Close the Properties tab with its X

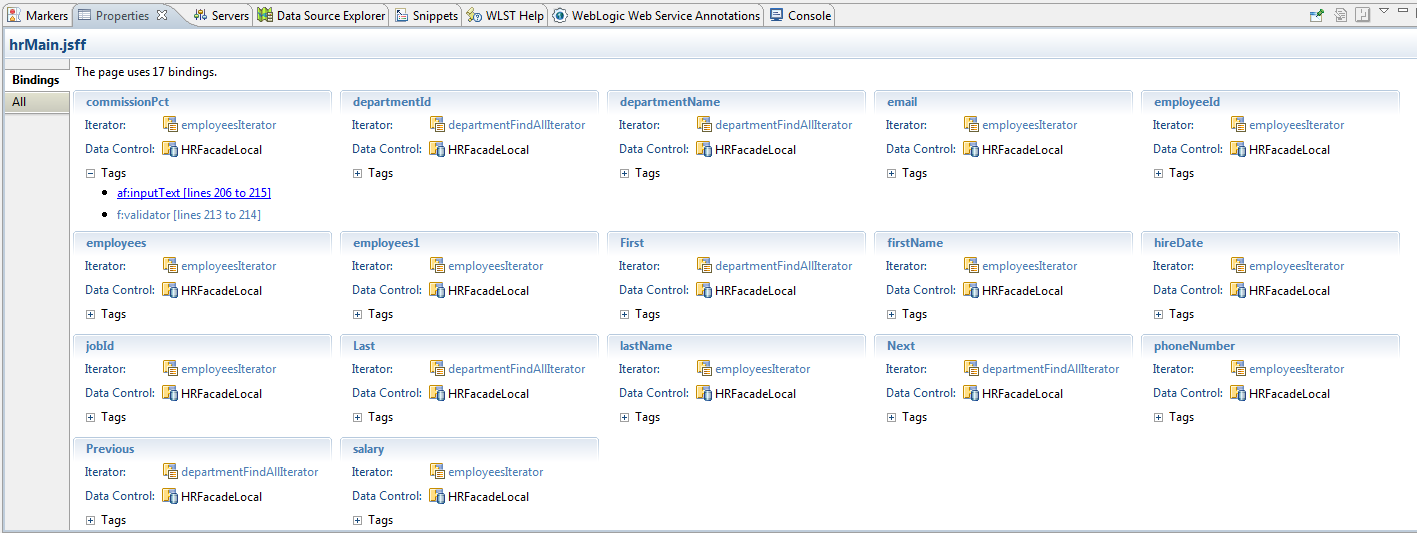pyautogui.click(x=162, y=15)
